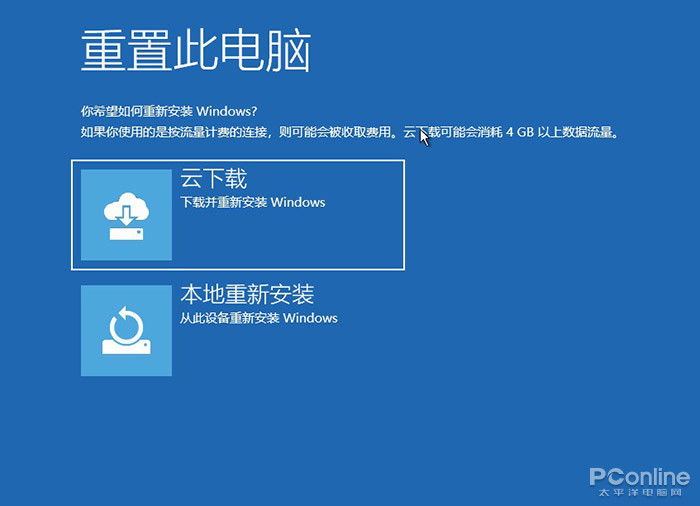Click the text 从此设备重新安装 Windows
The image size is (700, 506).
point(259,318)
